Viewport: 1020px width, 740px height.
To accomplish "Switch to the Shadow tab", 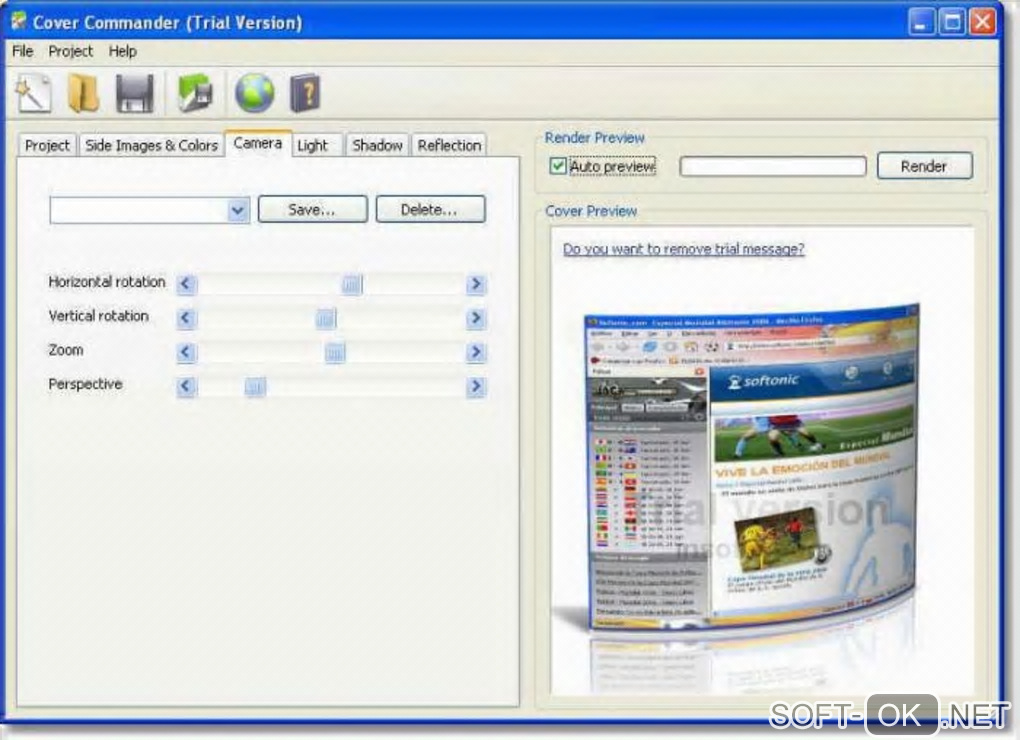I will [377, 145].
